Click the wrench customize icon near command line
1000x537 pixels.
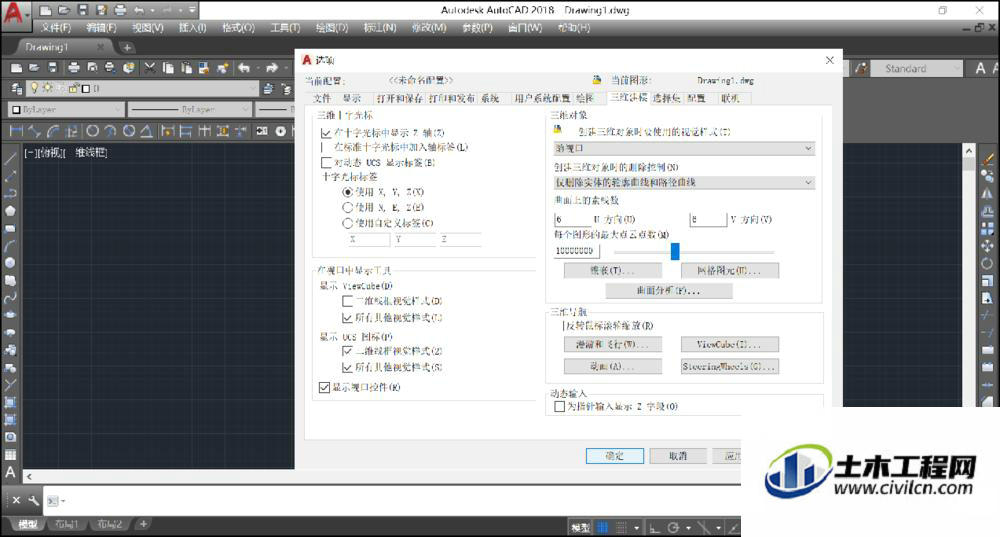pos(33,500)
